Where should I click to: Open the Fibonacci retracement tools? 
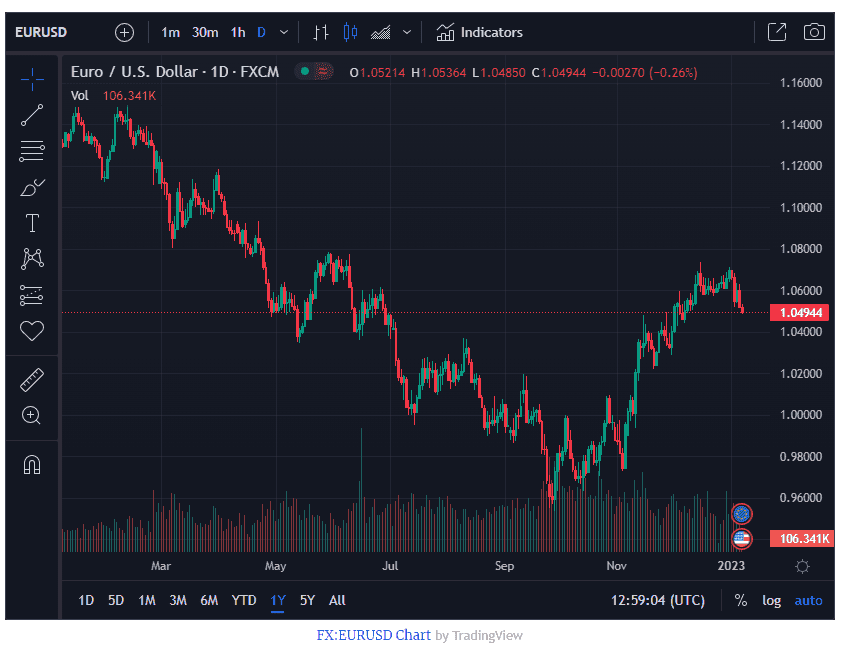[32, 150]
